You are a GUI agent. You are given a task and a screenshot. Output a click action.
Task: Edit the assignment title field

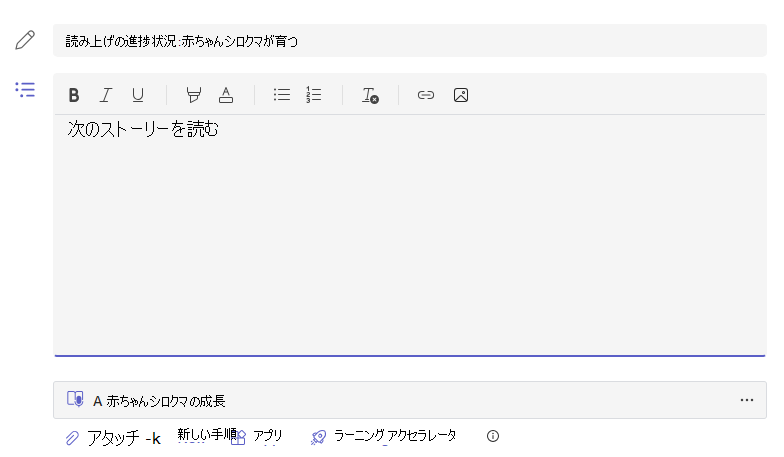coord(410,40)
